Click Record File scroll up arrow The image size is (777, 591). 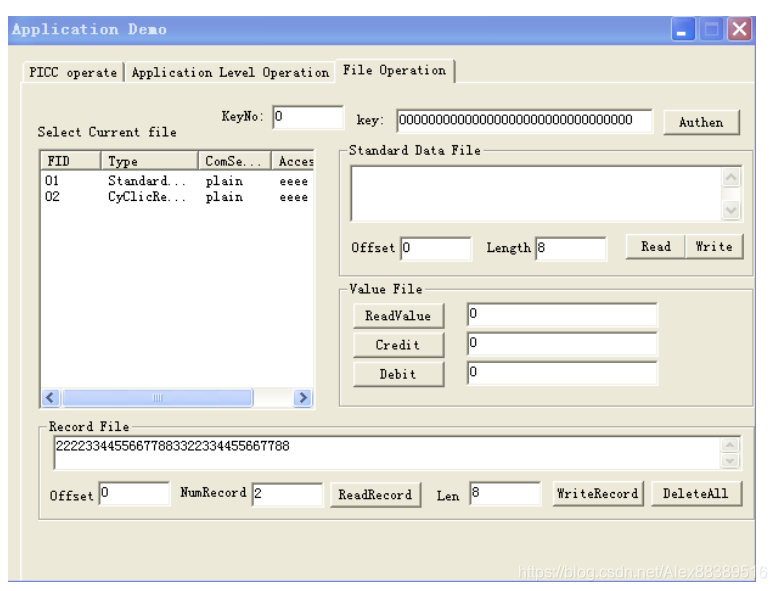pos(730,445)
